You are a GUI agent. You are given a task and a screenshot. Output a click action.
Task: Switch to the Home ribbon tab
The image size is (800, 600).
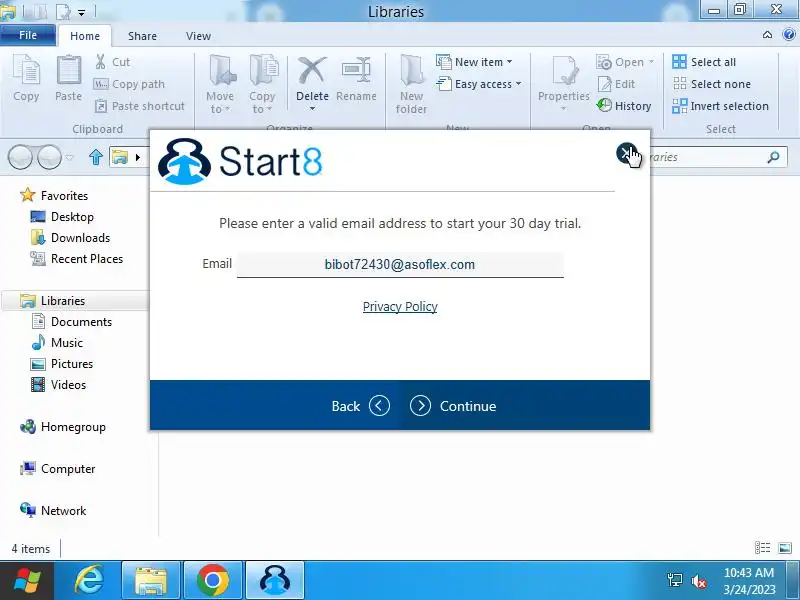point(85,36)
